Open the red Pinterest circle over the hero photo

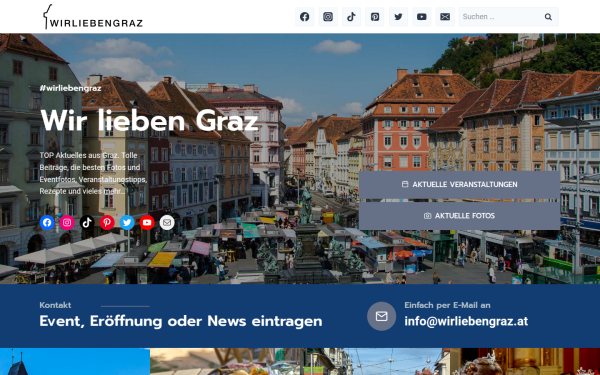[x=107, y=223]
